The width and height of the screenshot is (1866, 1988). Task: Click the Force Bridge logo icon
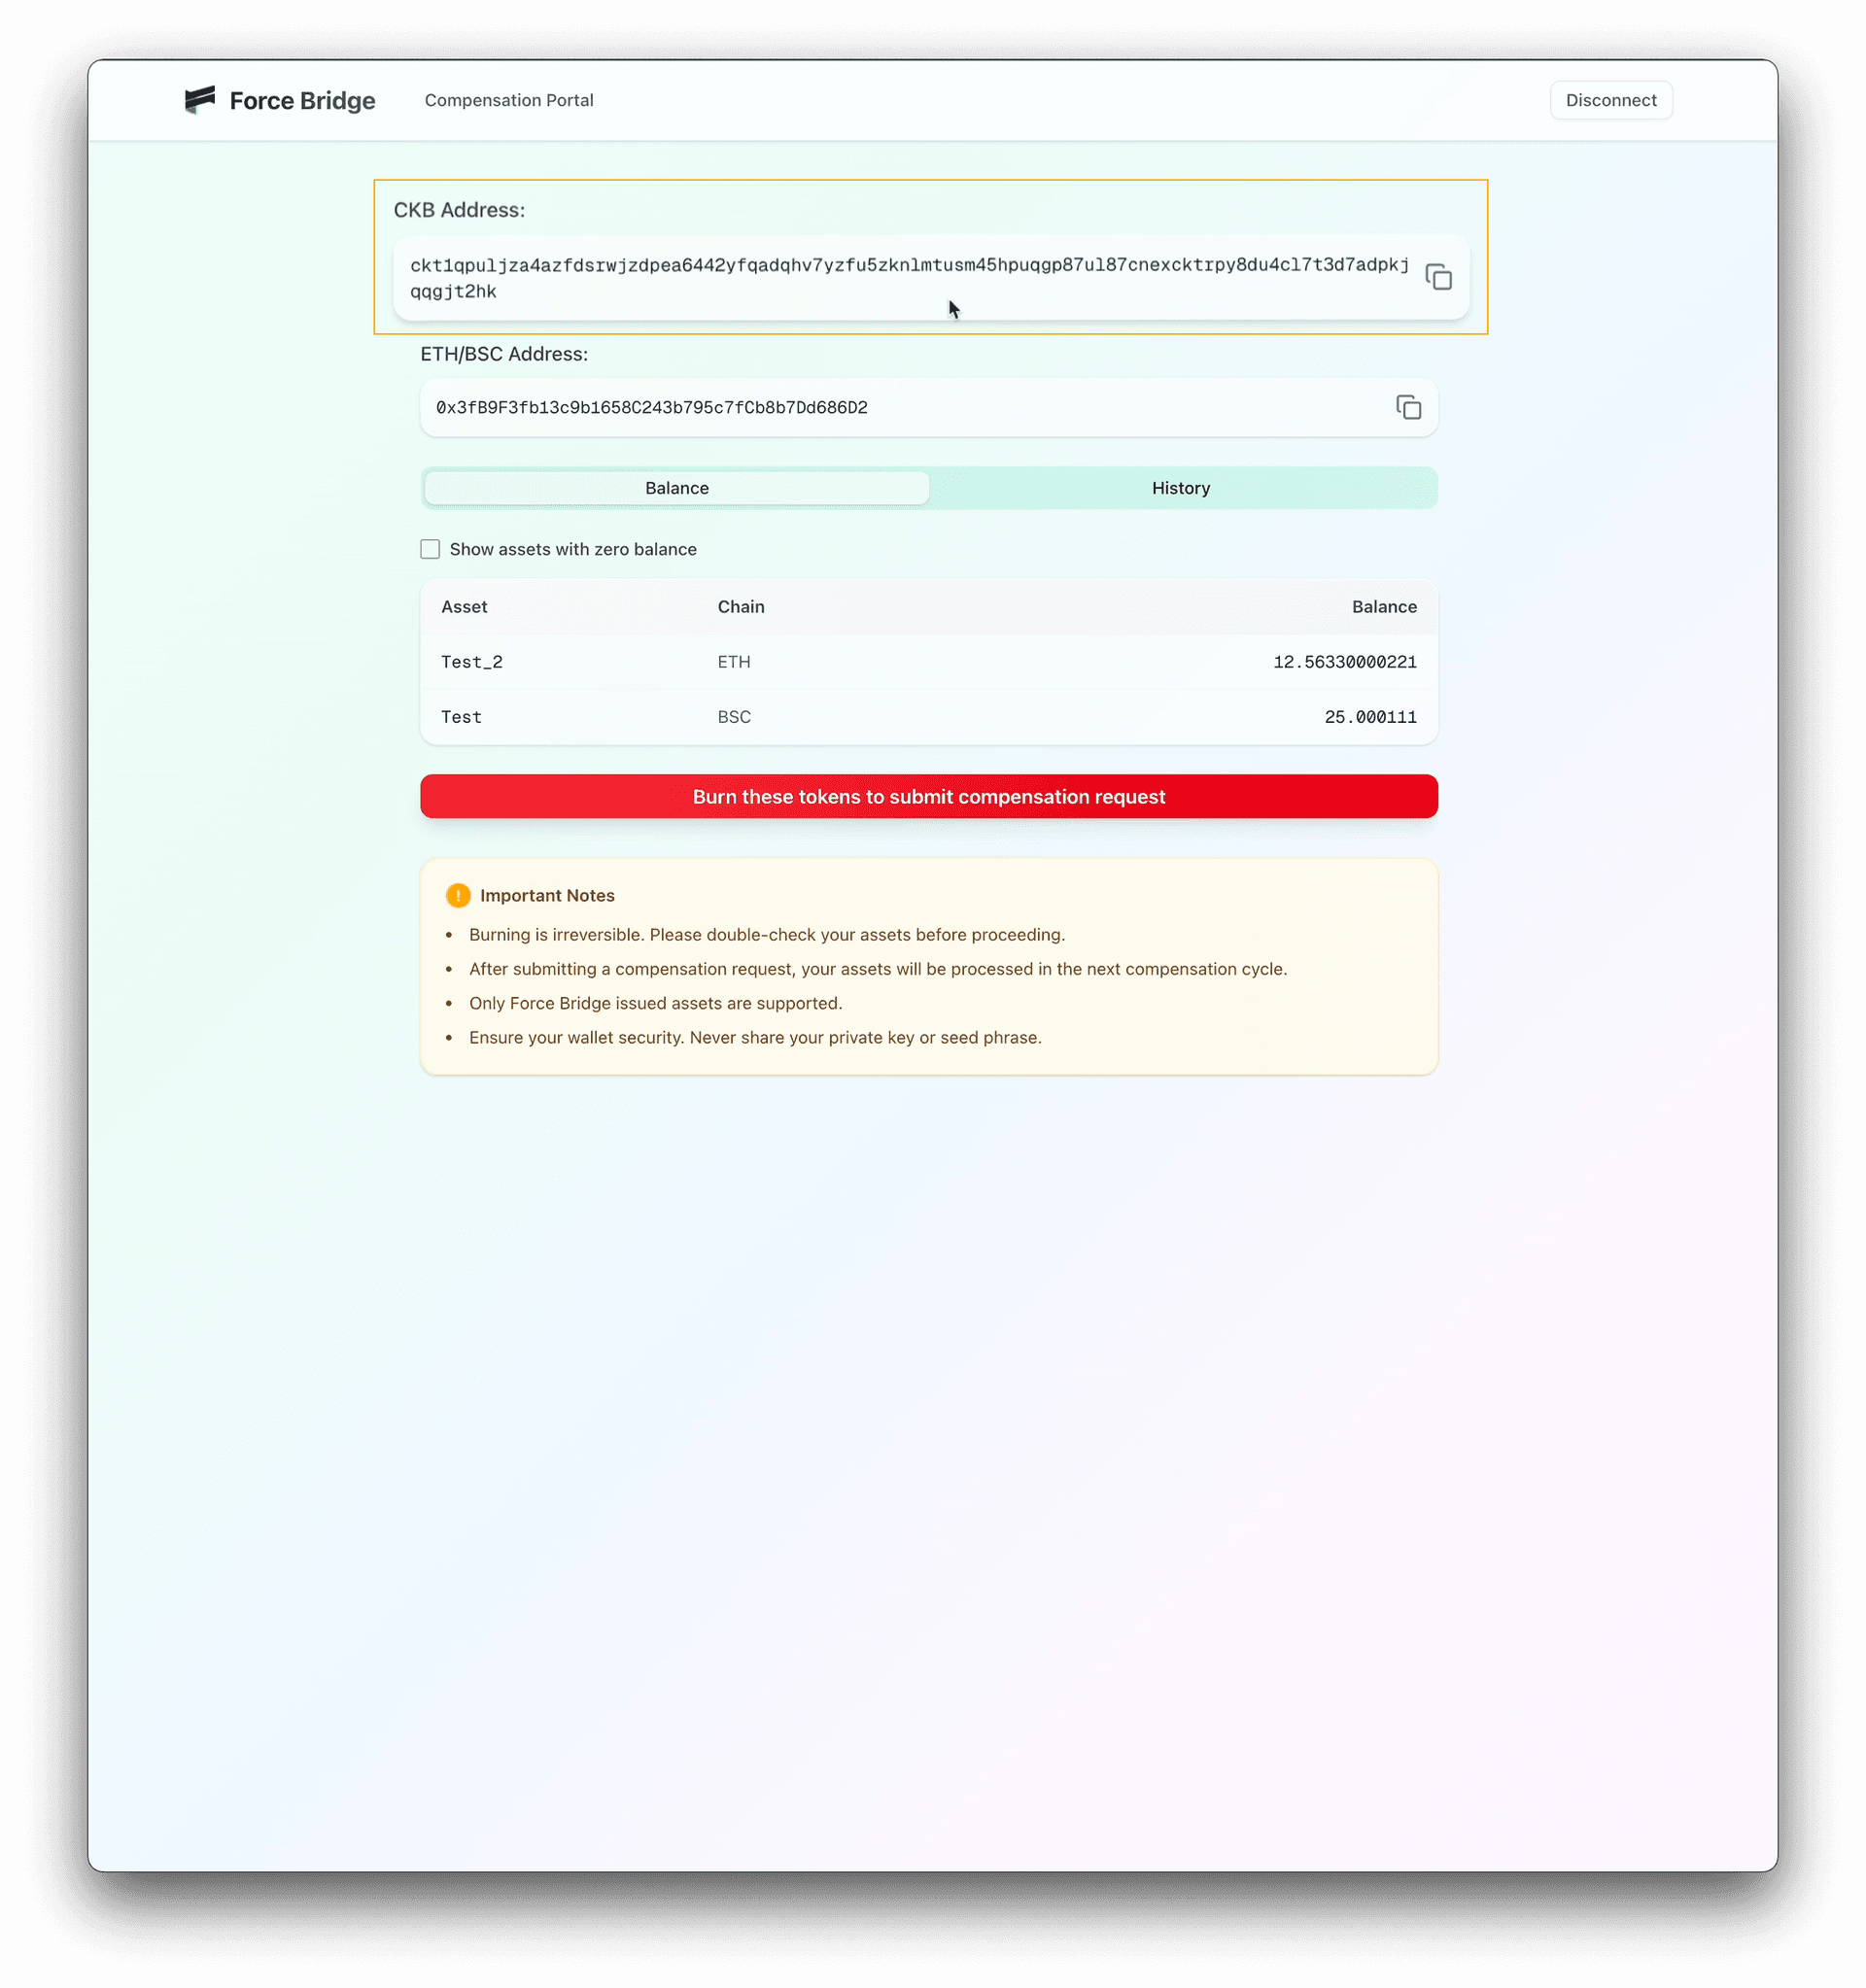pos(200,100)
